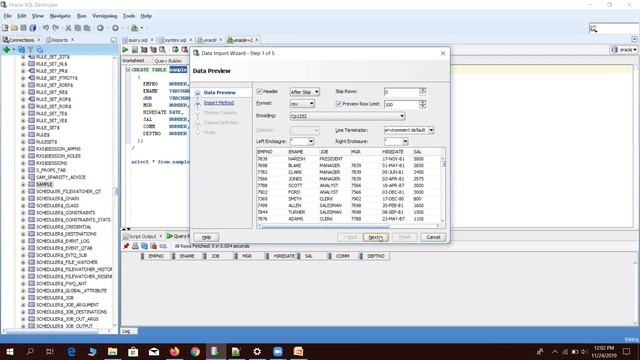Viewport: 640px width, 360px height.
Task: Expand the SAMPLE table node
Action: (x=23, y=184)
